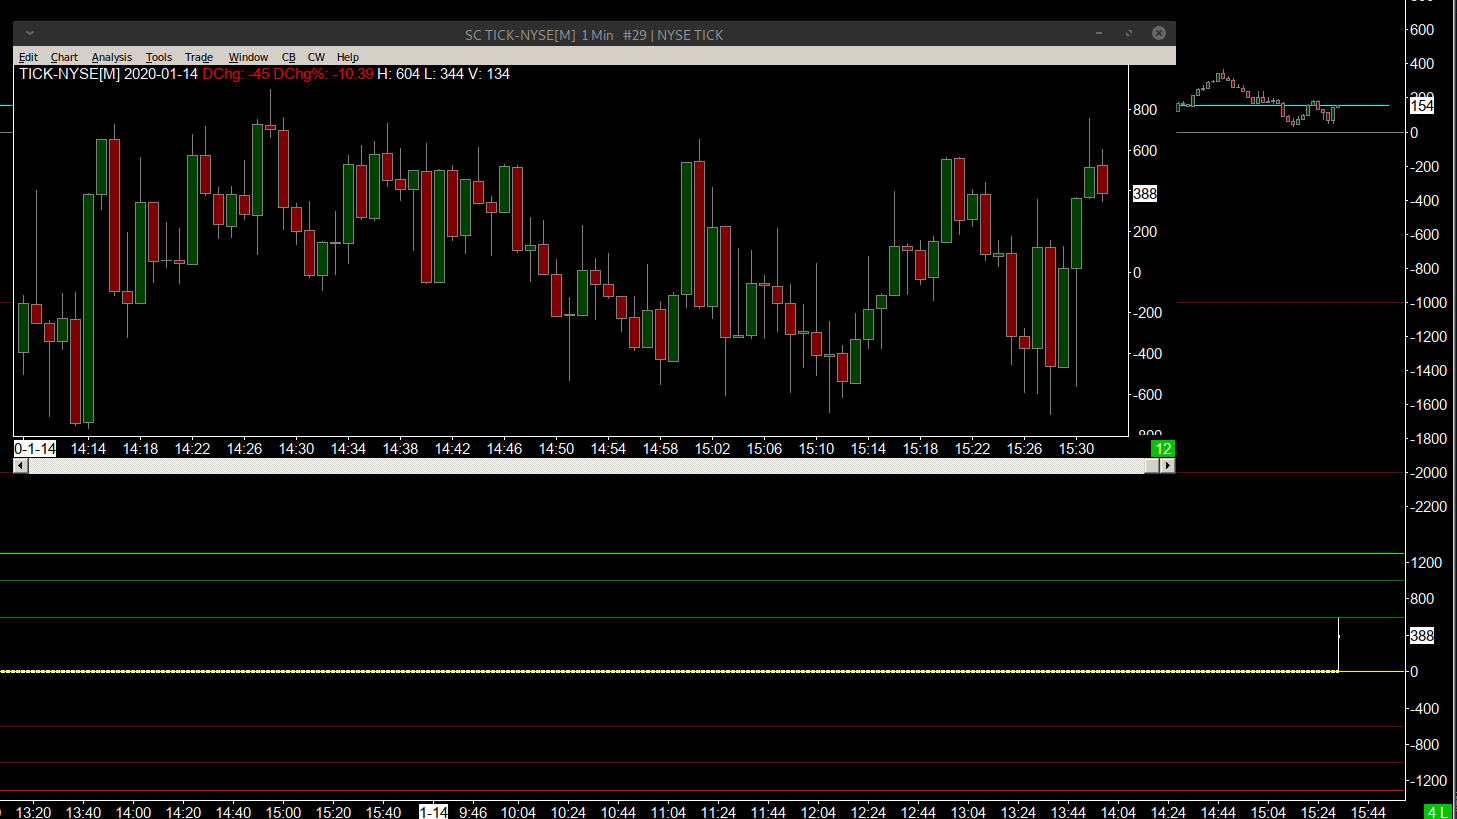
Task: Click the 15:44 label on the bottom time axis
Action: 1368,812
